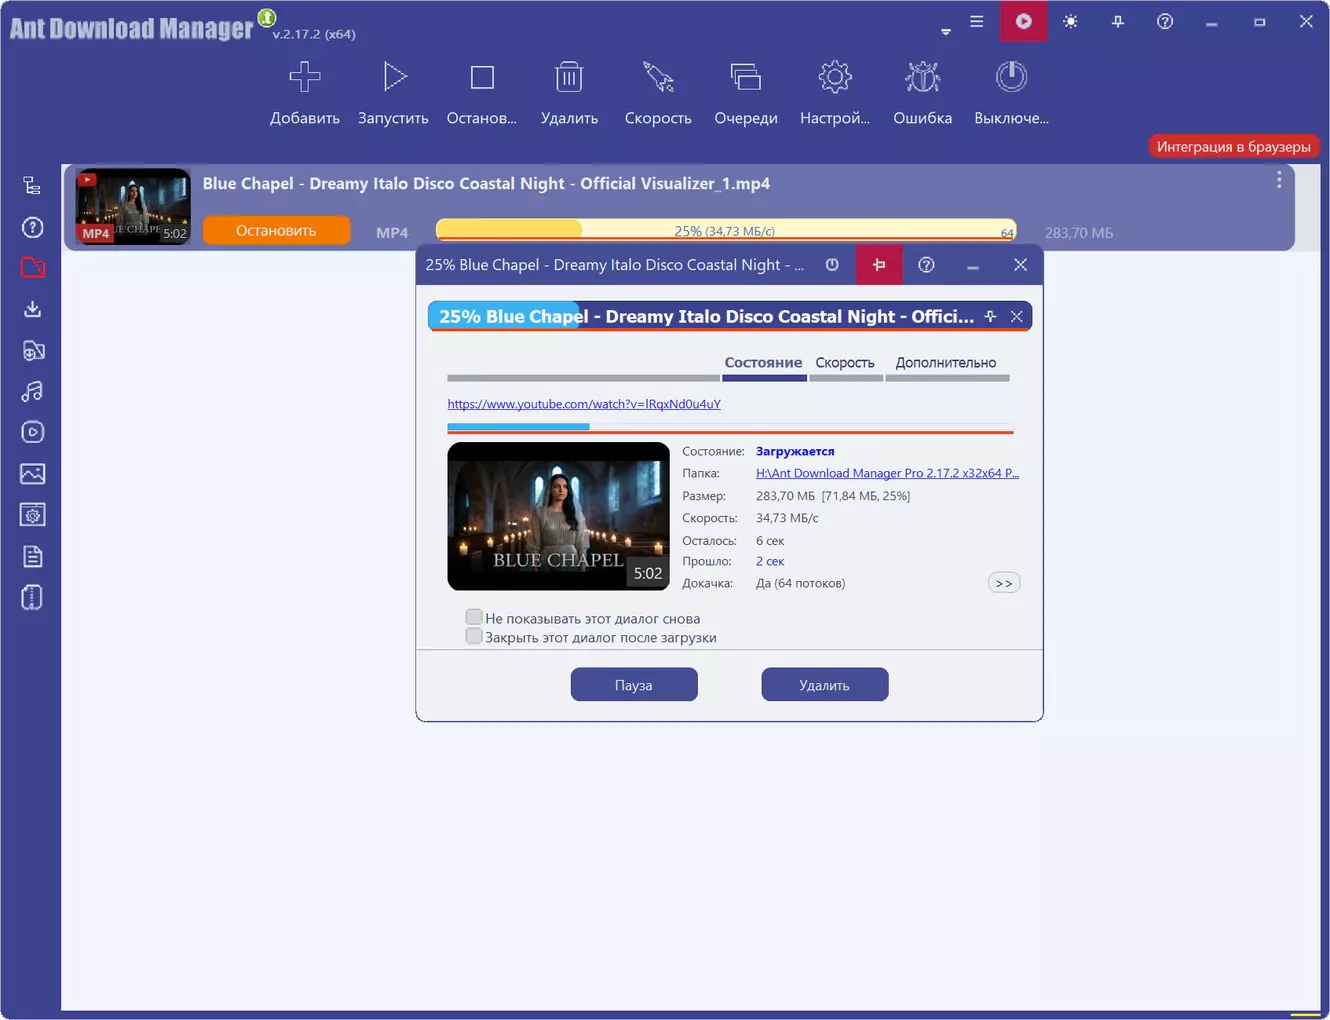The width and height of the screenshot is (1330, 1020).
Task: Select the images sidebar icon
Action: (32, 474)
